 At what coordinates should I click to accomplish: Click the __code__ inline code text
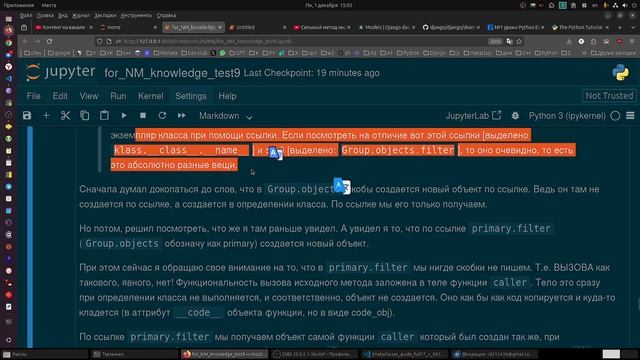point(199,313)
